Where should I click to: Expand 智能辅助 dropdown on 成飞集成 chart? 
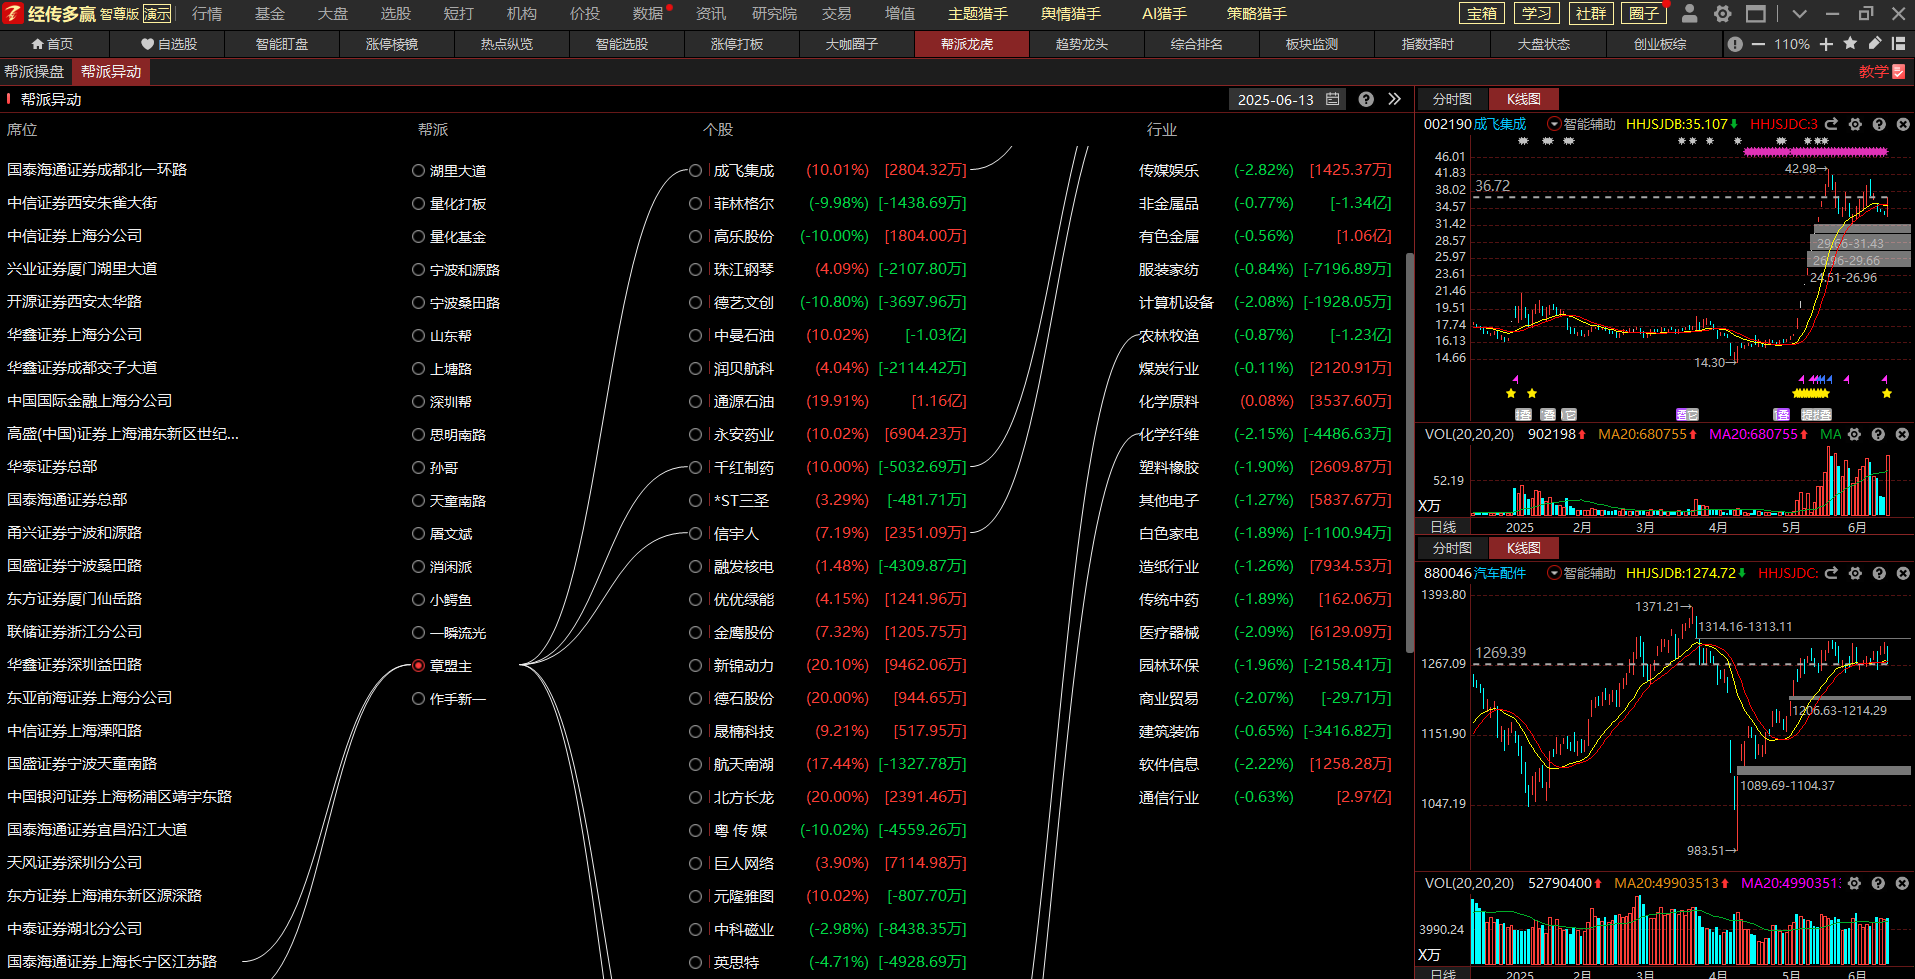(x=1554, y=125)
